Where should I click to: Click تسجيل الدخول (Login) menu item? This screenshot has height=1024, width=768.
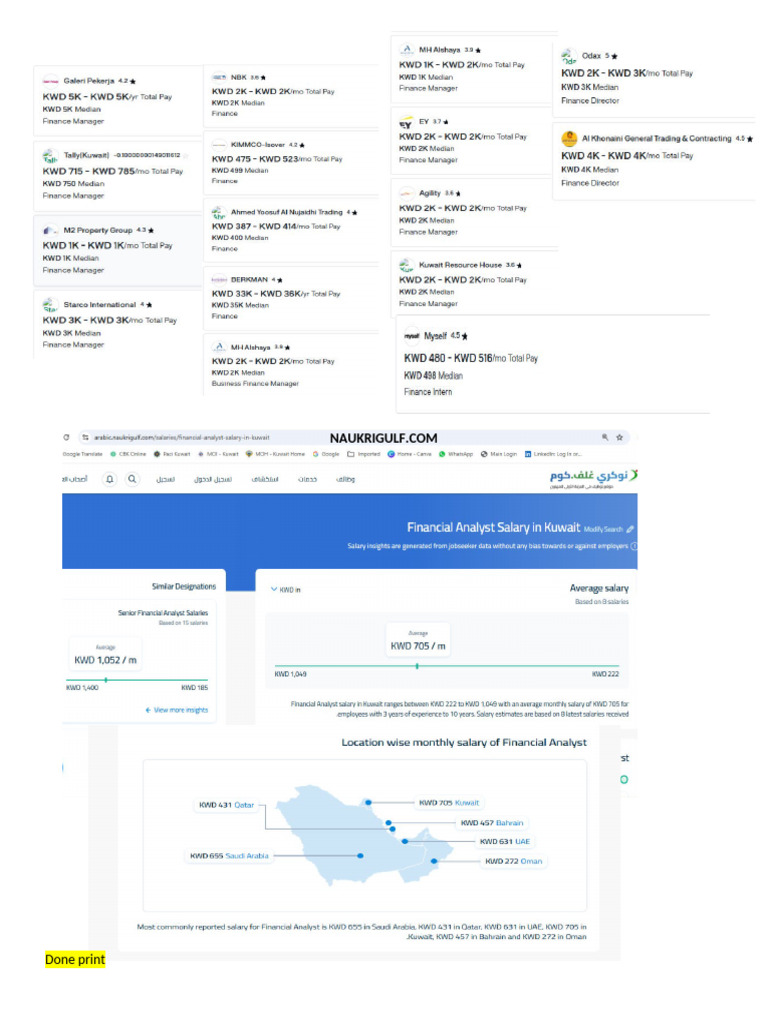point(213,479)
